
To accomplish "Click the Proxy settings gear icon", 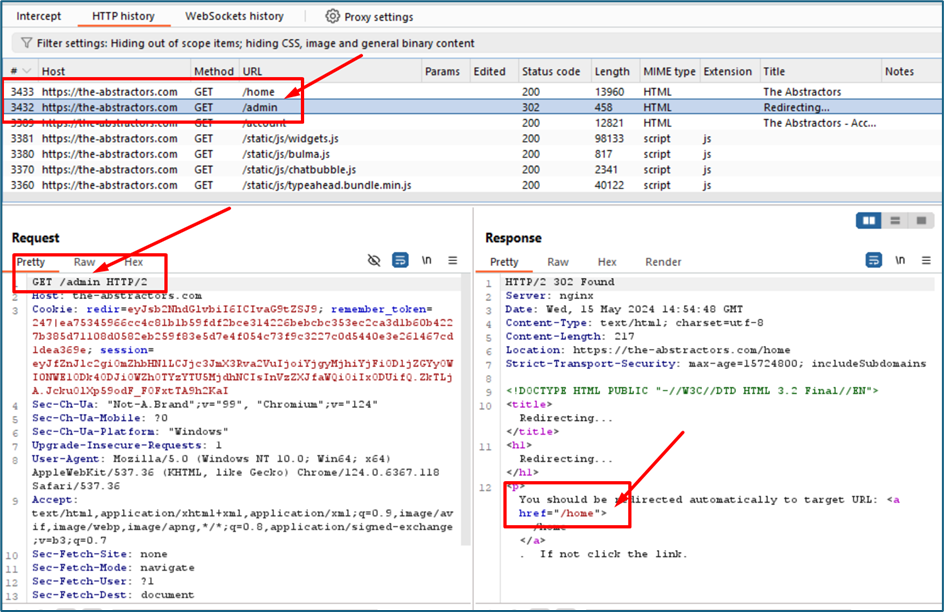I will pyautogui.click(x=332, y=16).
